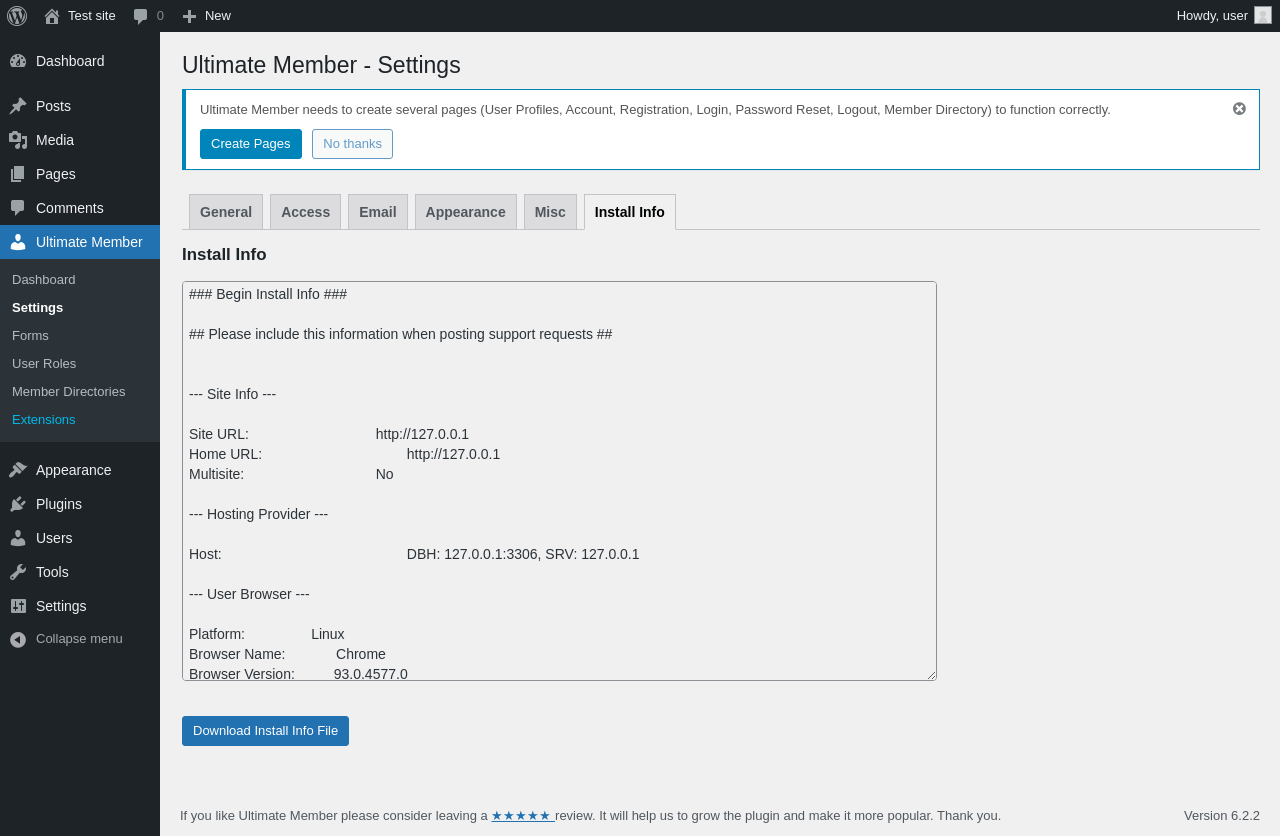Open the Test site home icon
The height and width of the screenshot is (836, 1280).
[52, 16]
